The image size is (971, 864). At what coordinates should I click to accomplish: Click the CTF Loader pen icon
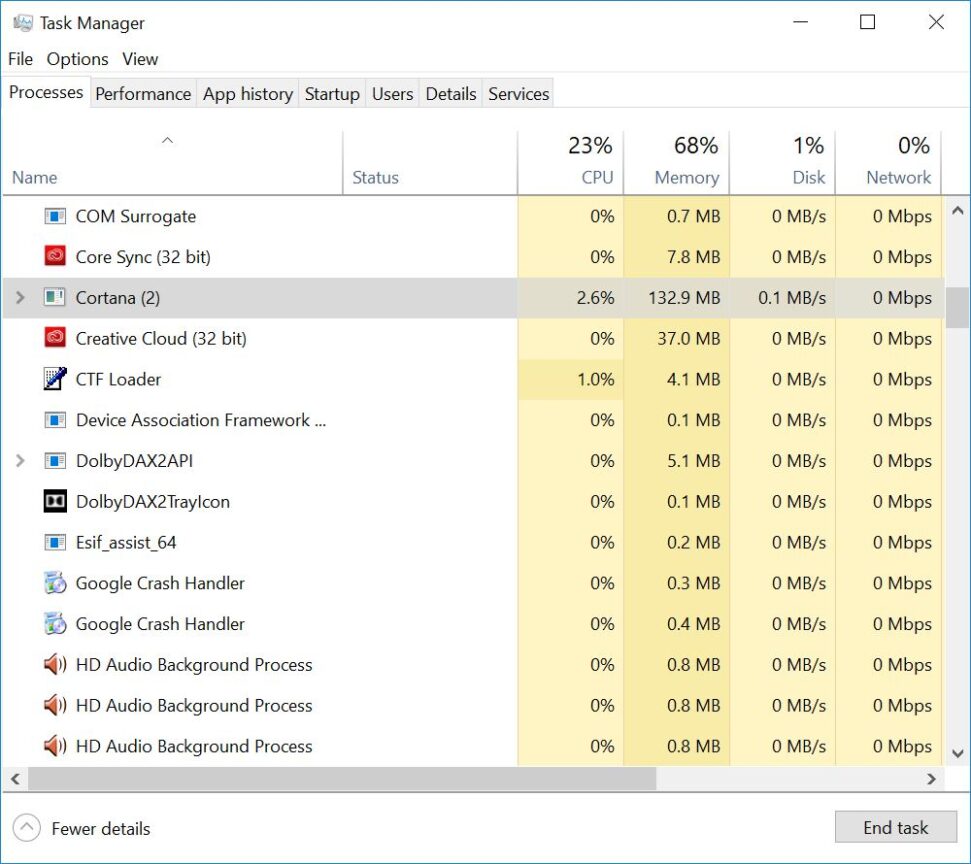point(55,379)
